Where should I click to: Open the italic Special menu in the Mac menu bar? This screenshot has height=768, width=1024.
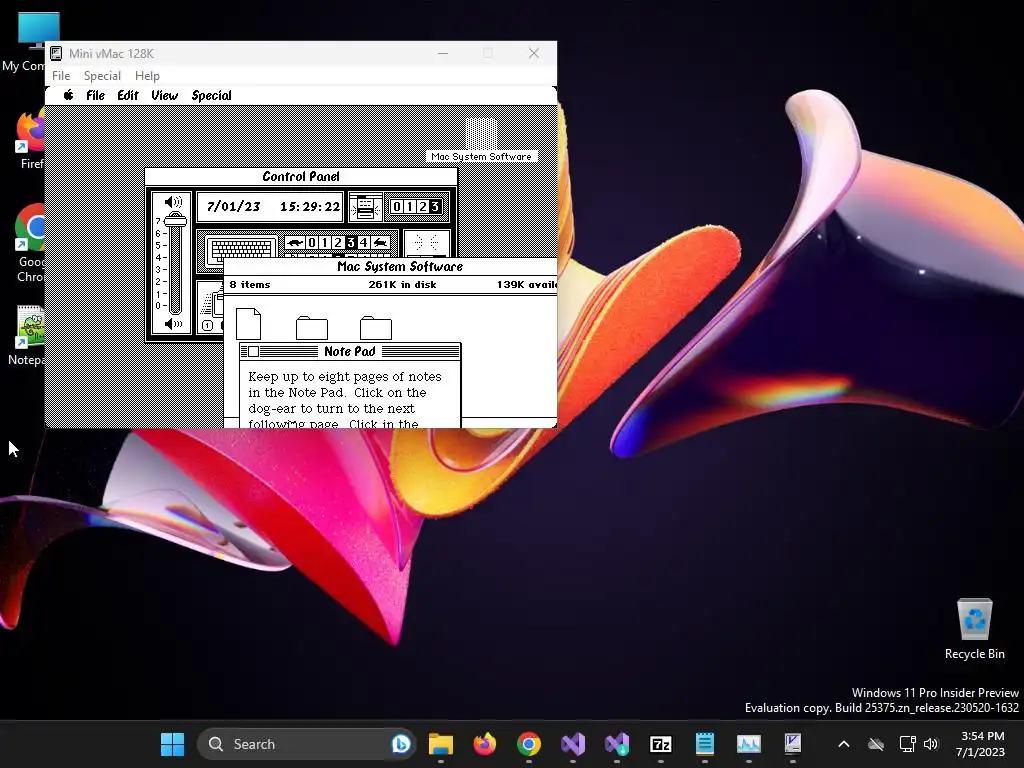[212, 95]
